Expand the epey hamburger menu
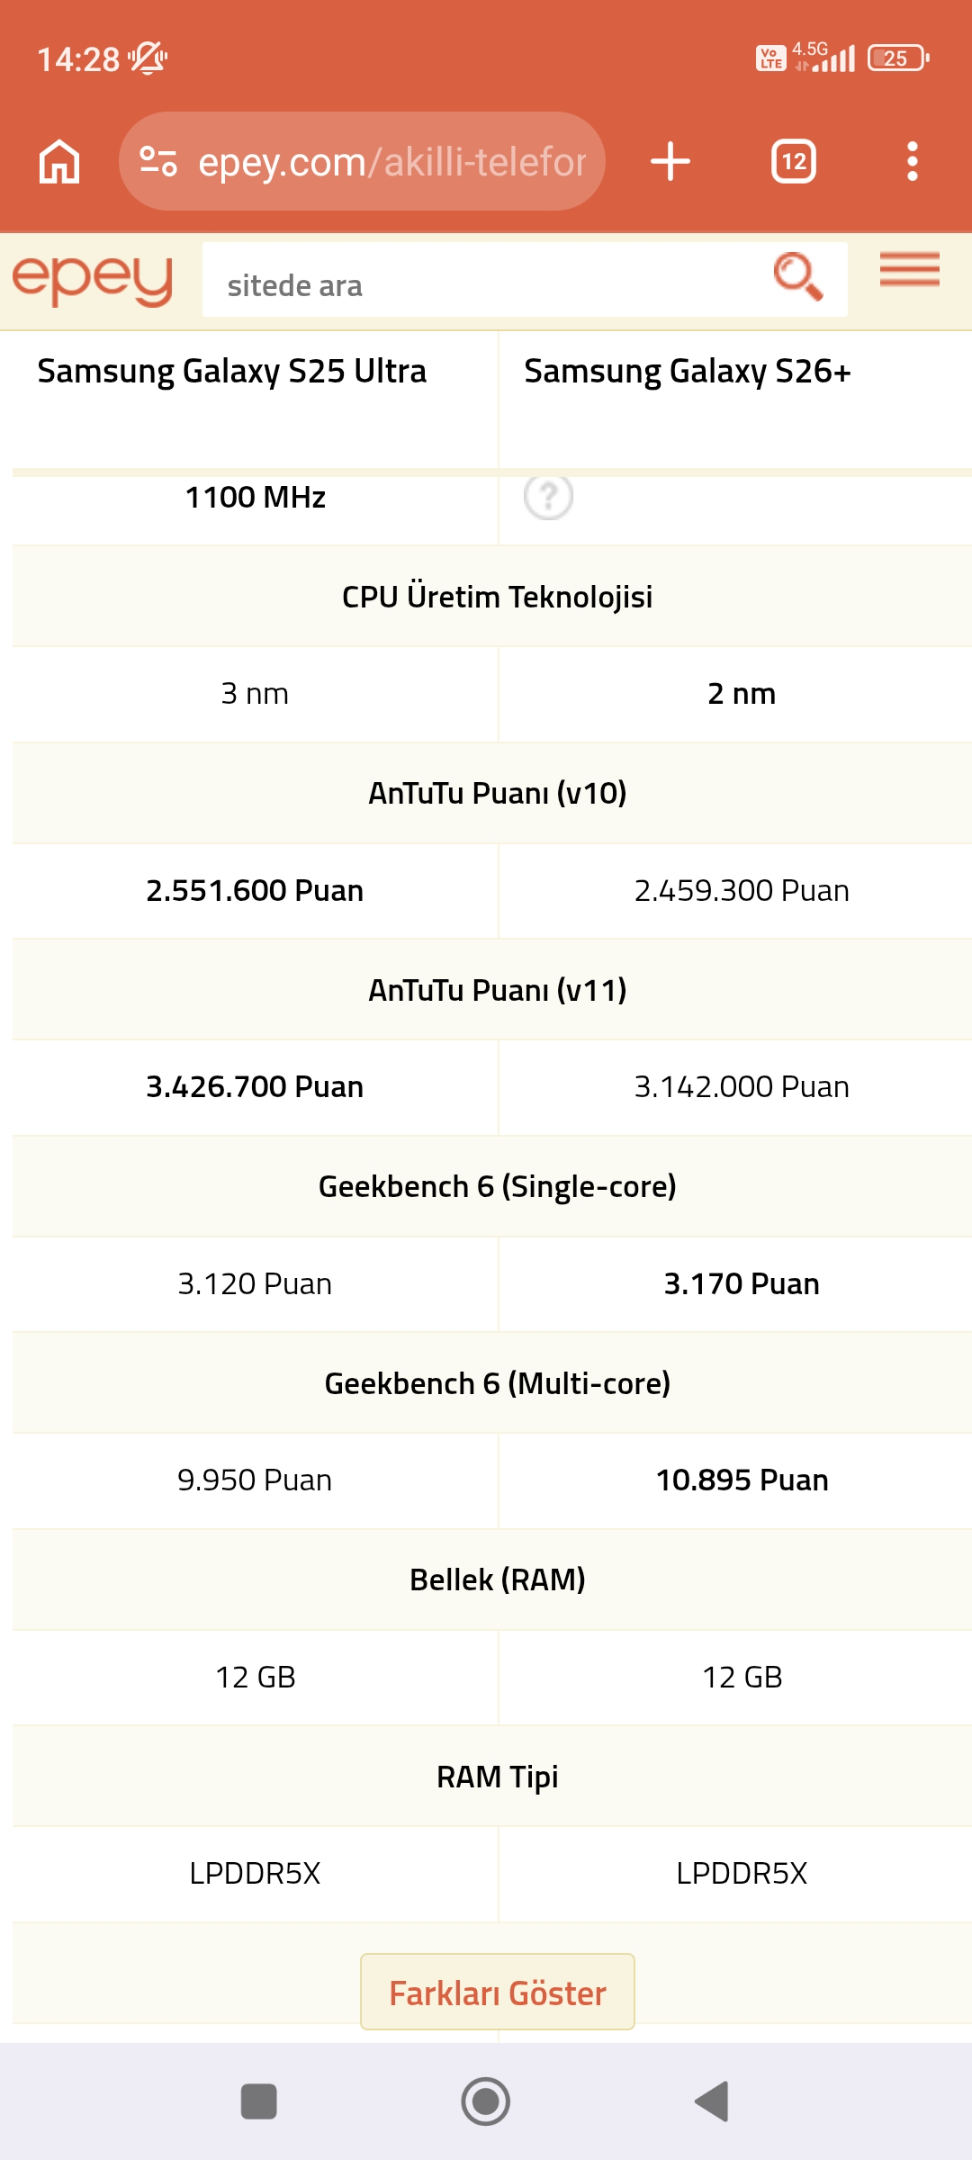The width and height of the screenshot is (972, 2160). (x=910, y=270)
